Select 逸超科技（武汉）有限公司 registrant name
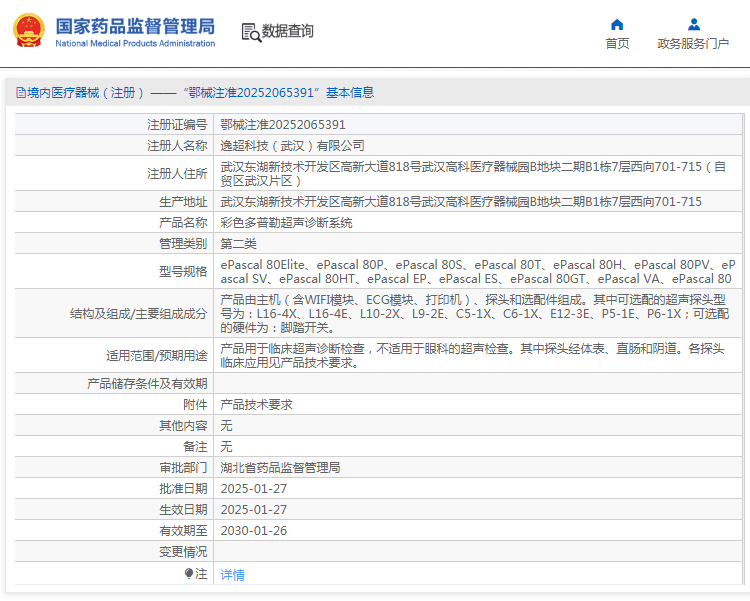750x601 pixels. tap(292, 146)
